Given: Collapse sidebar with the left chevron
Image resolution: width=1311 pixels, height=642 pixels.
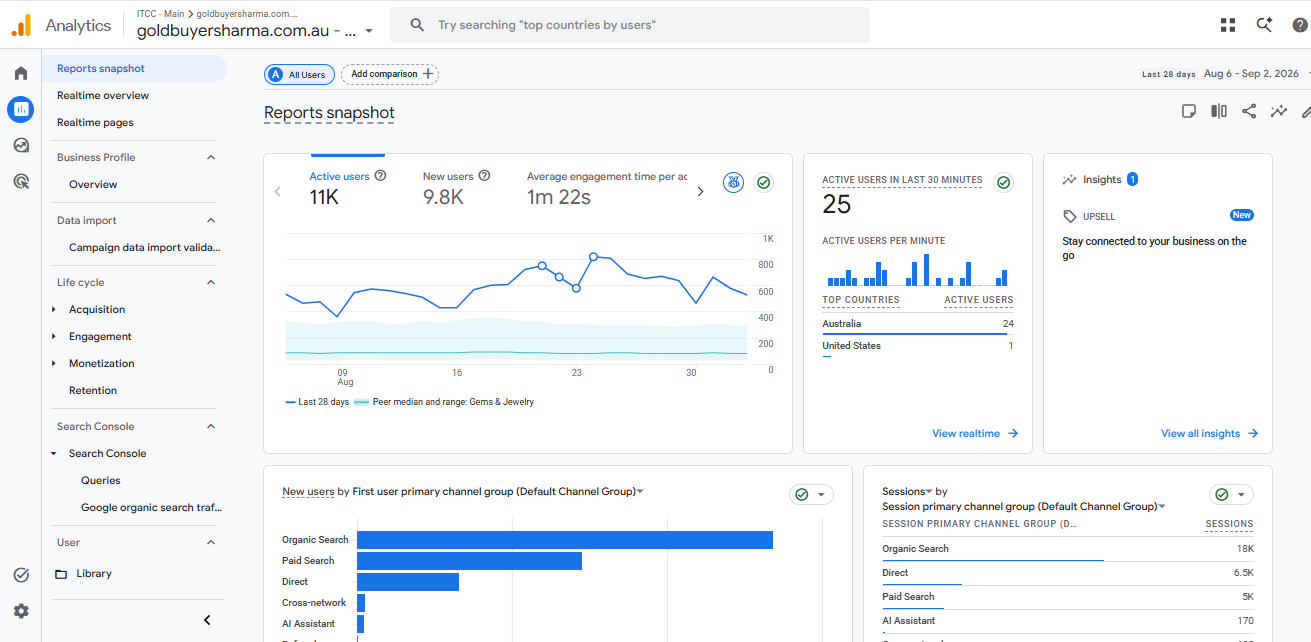Looking at the screenshot, I should [207, 620].
